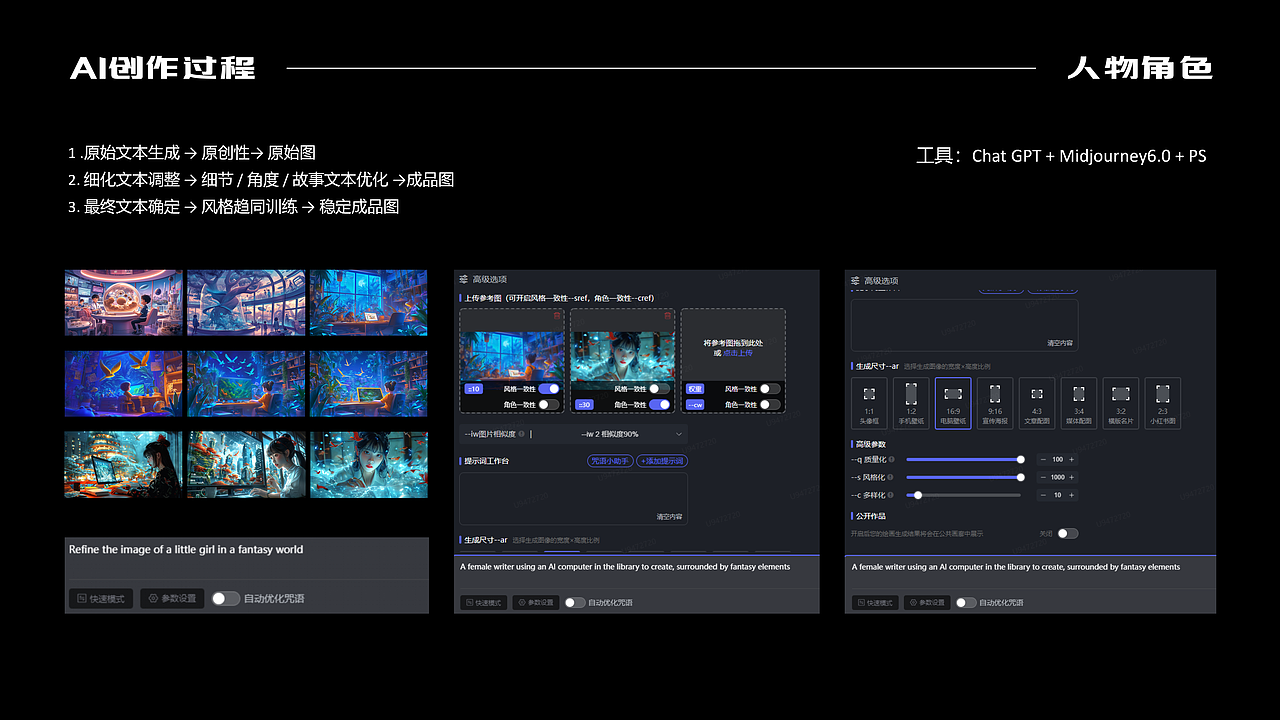Enable the 公开作品 public display toggle

(1068, 533)
